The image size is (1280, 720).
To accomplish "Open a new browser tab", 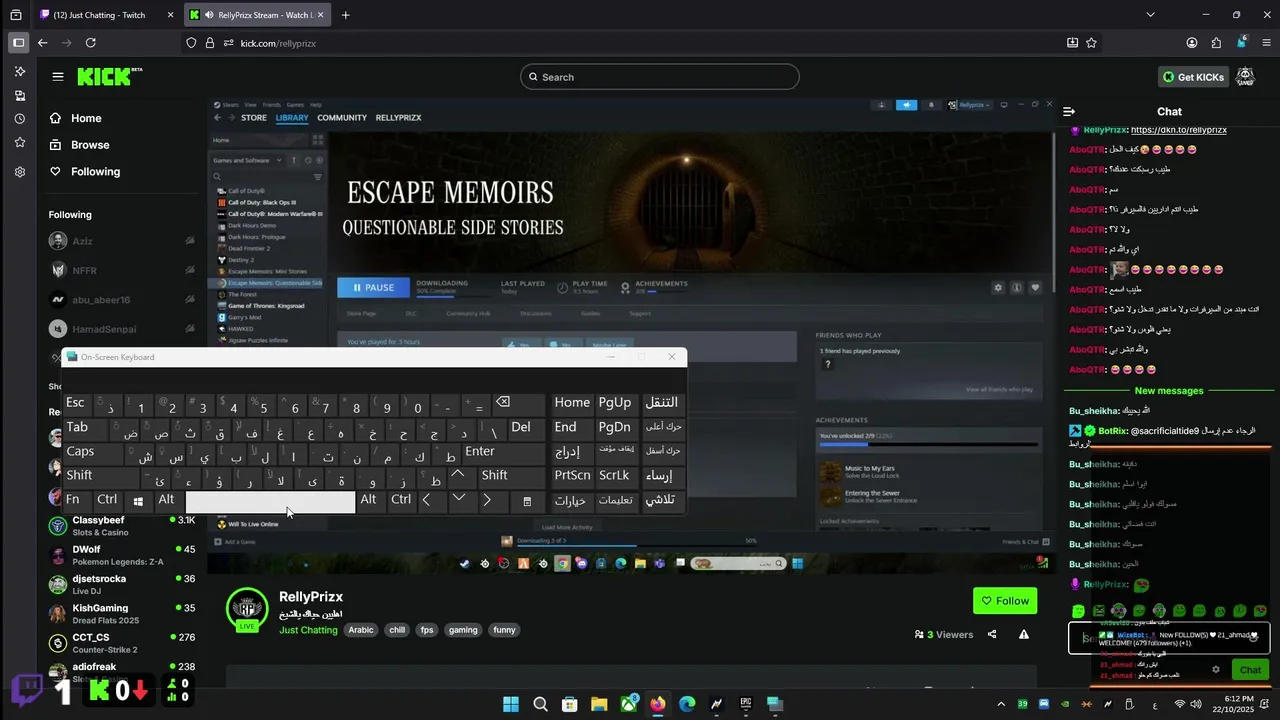I will [x=346, y=15].
